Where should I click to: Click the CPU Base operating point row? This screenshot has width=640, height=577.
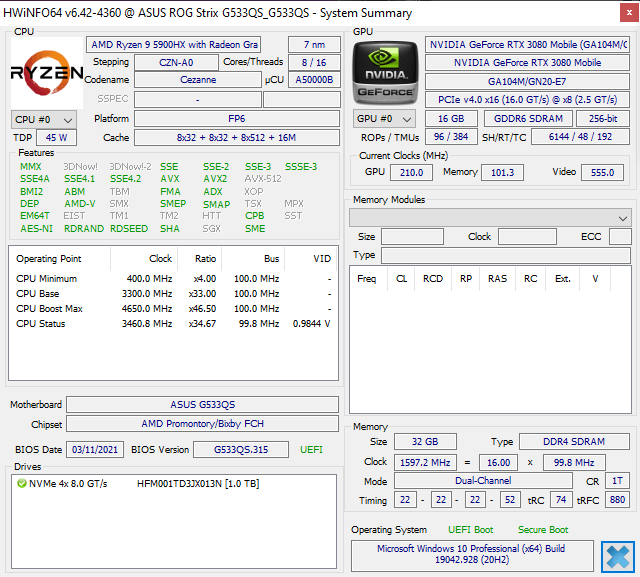click(173, 294)
